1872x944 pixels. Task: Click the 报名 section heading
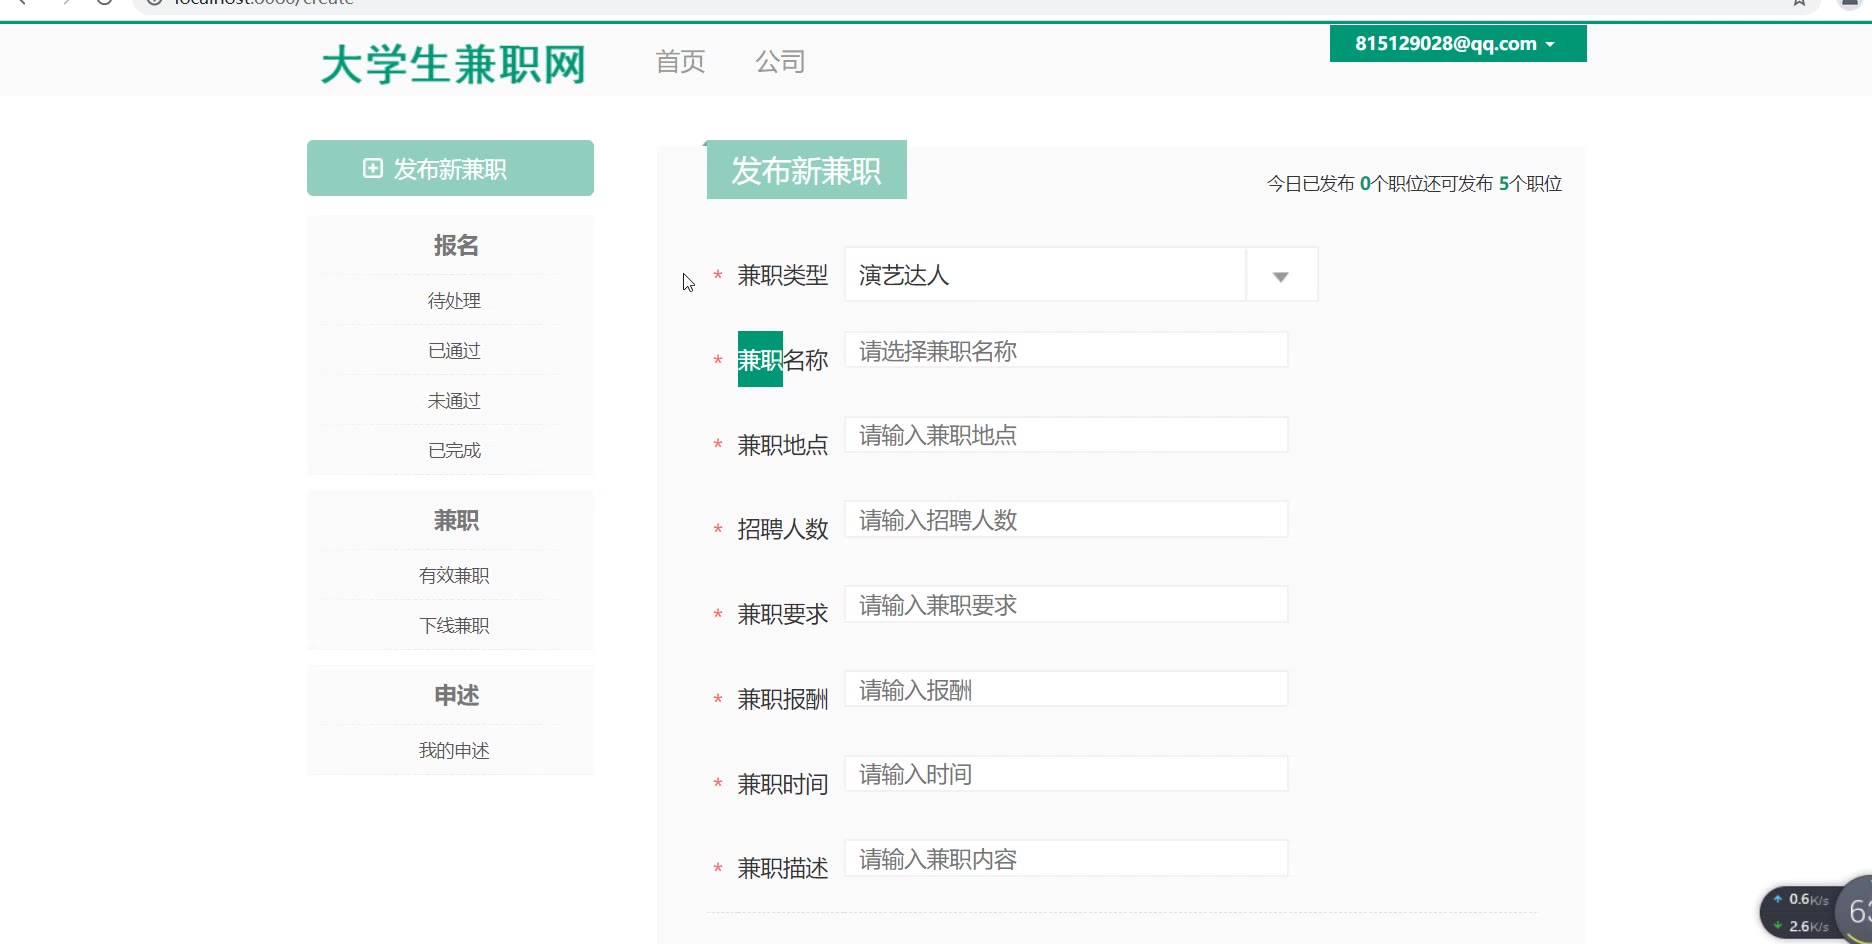click(456, 246)
